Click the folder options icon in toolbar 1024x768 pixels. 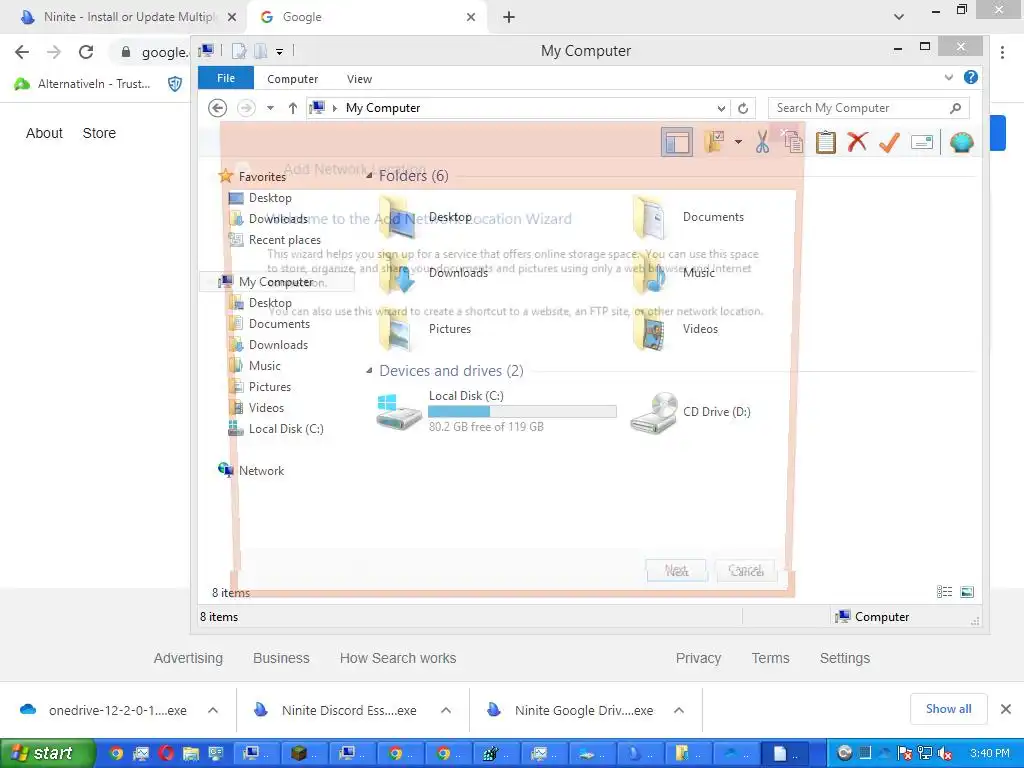[714, 142]
